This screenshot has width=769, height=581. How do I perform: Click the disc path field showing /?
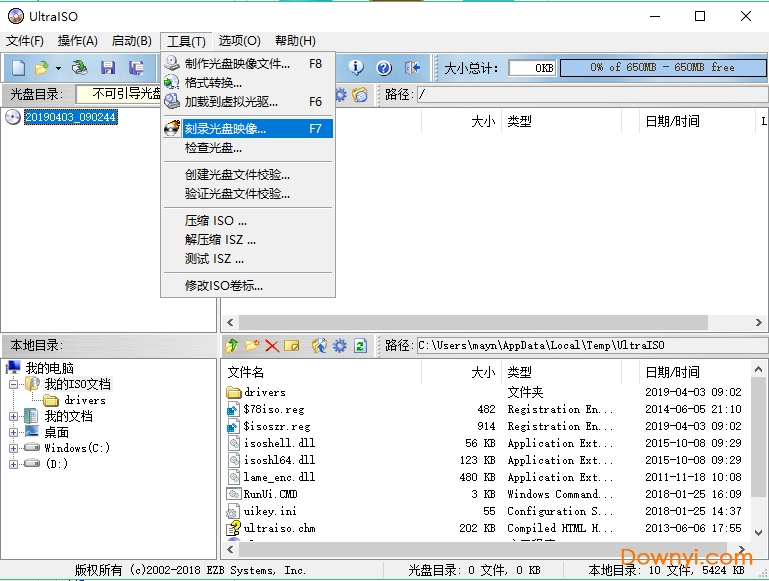[591, 94]
